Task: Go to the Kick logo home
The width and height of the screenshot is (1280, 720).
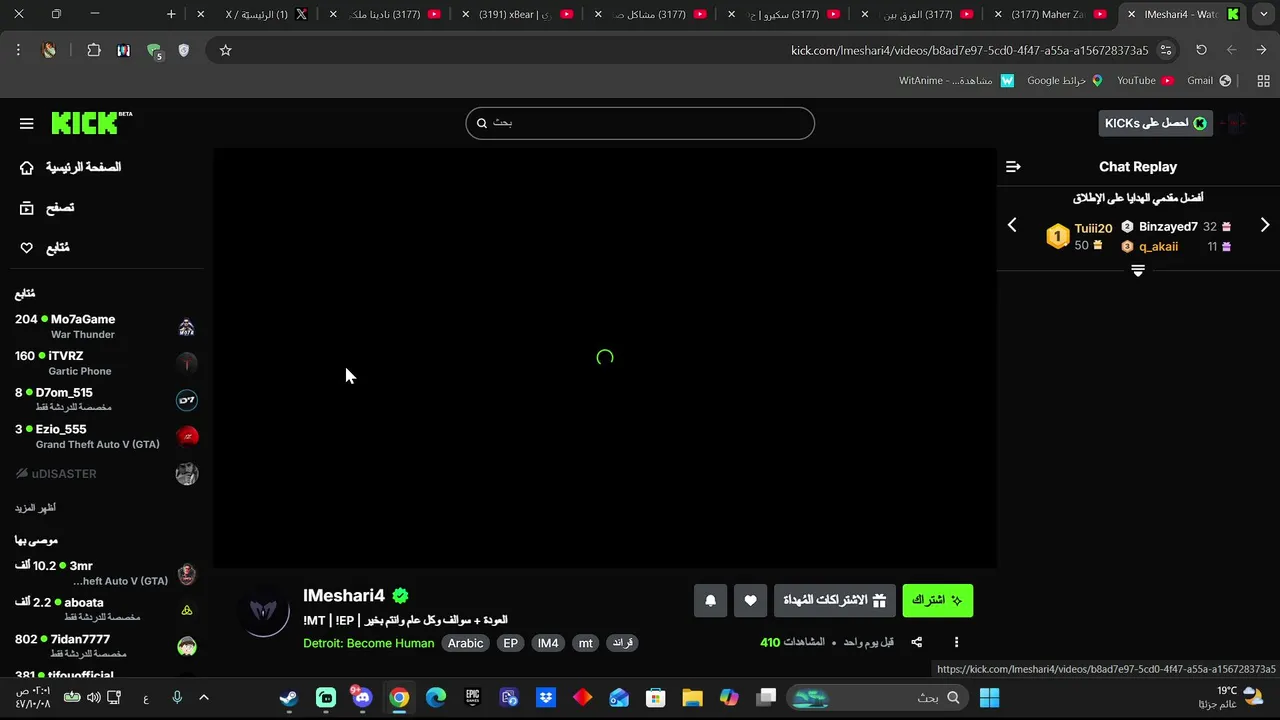Action: click(91, 122)
